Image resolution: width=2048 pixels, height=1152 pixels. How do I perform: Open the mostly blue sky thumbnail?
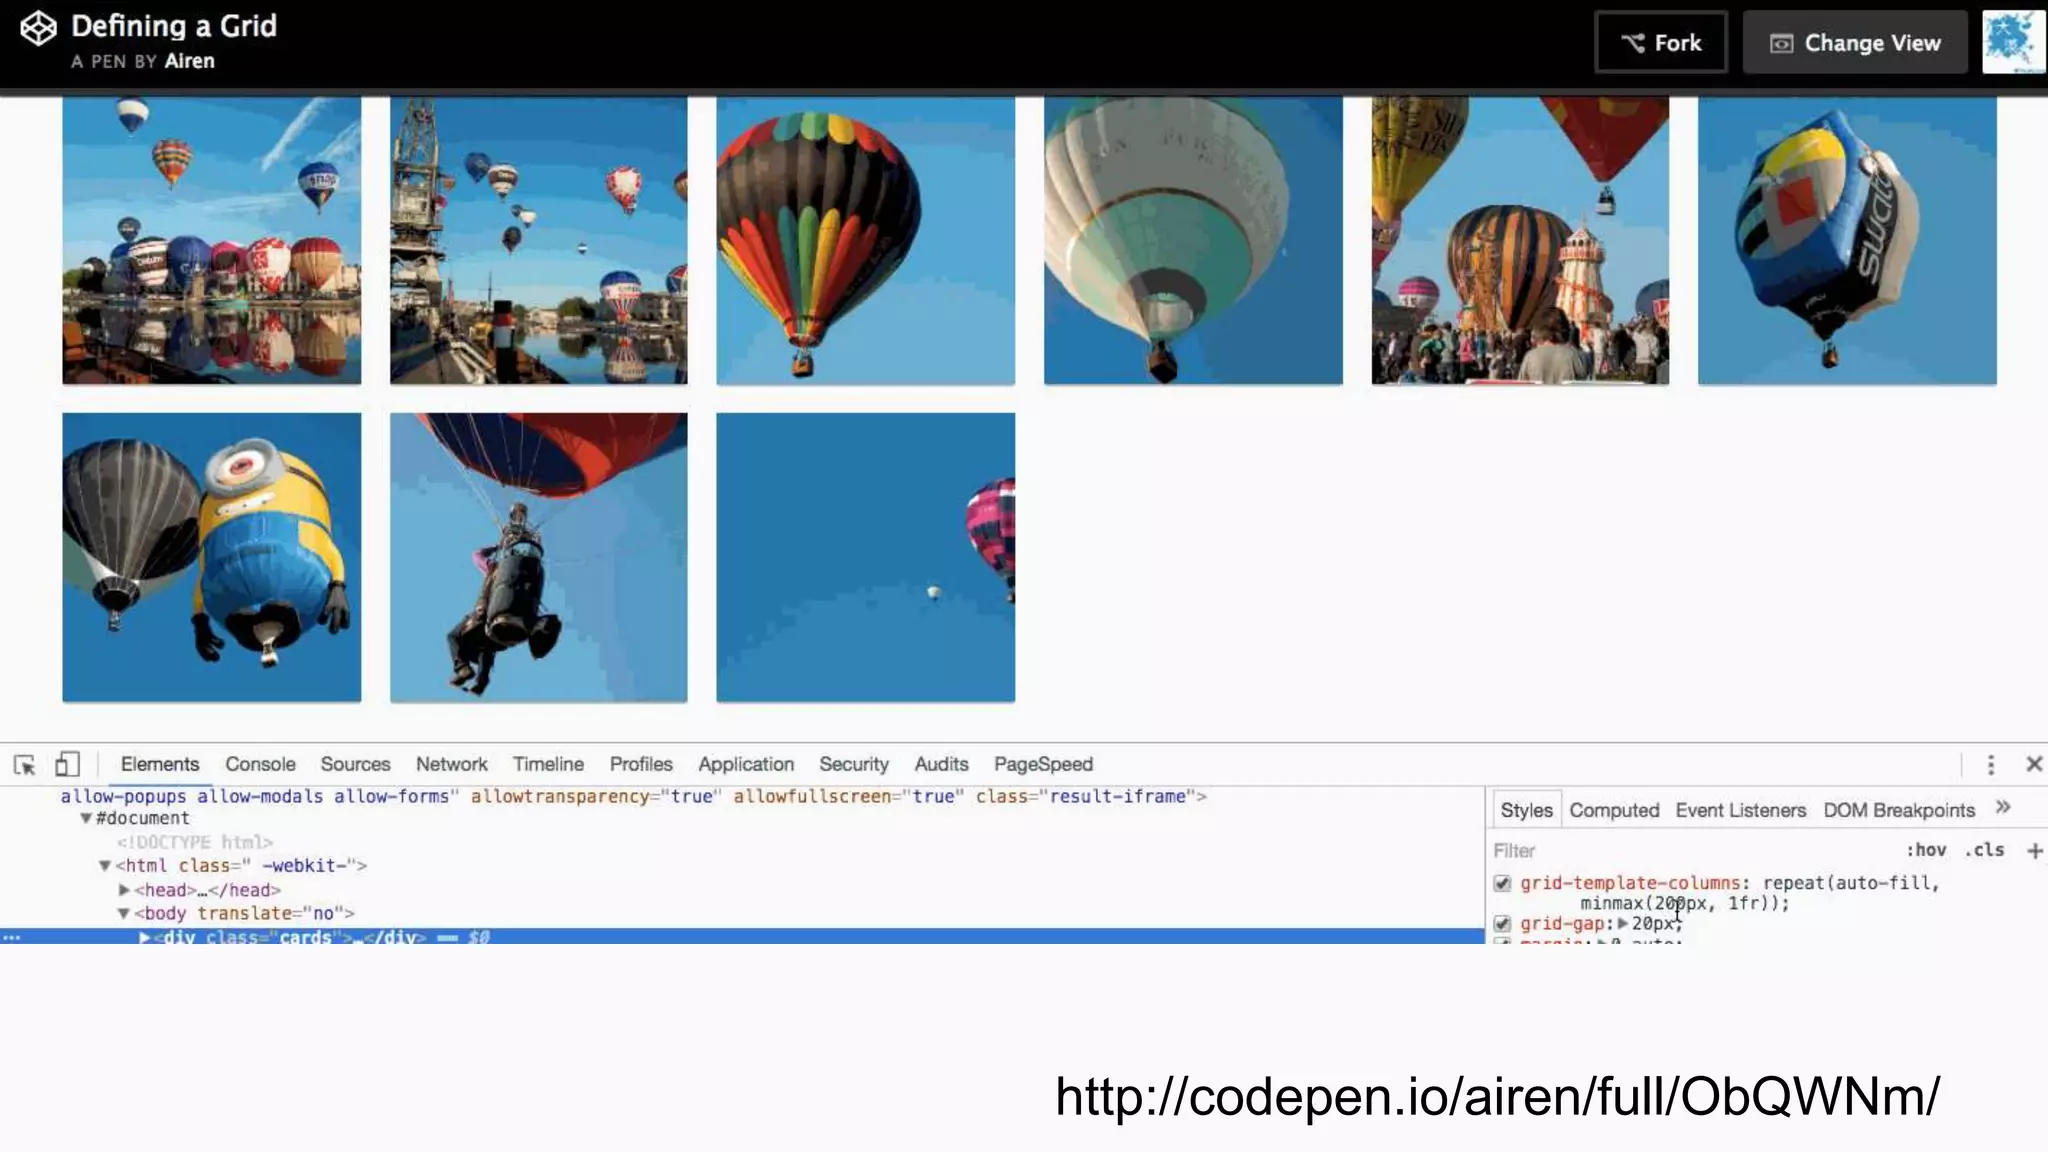[865, 557]
